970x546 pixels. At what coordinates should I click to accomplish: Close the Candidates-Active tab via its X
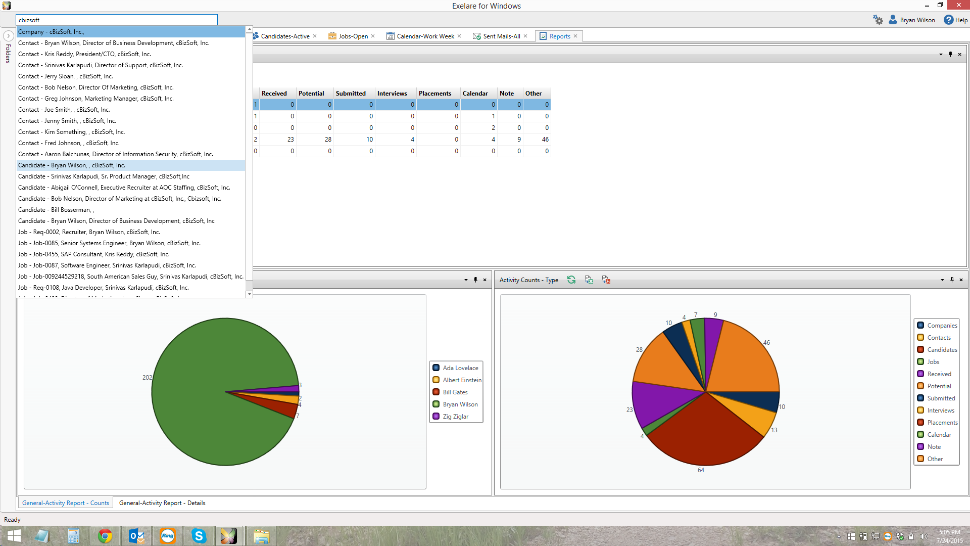pos(314,36)
